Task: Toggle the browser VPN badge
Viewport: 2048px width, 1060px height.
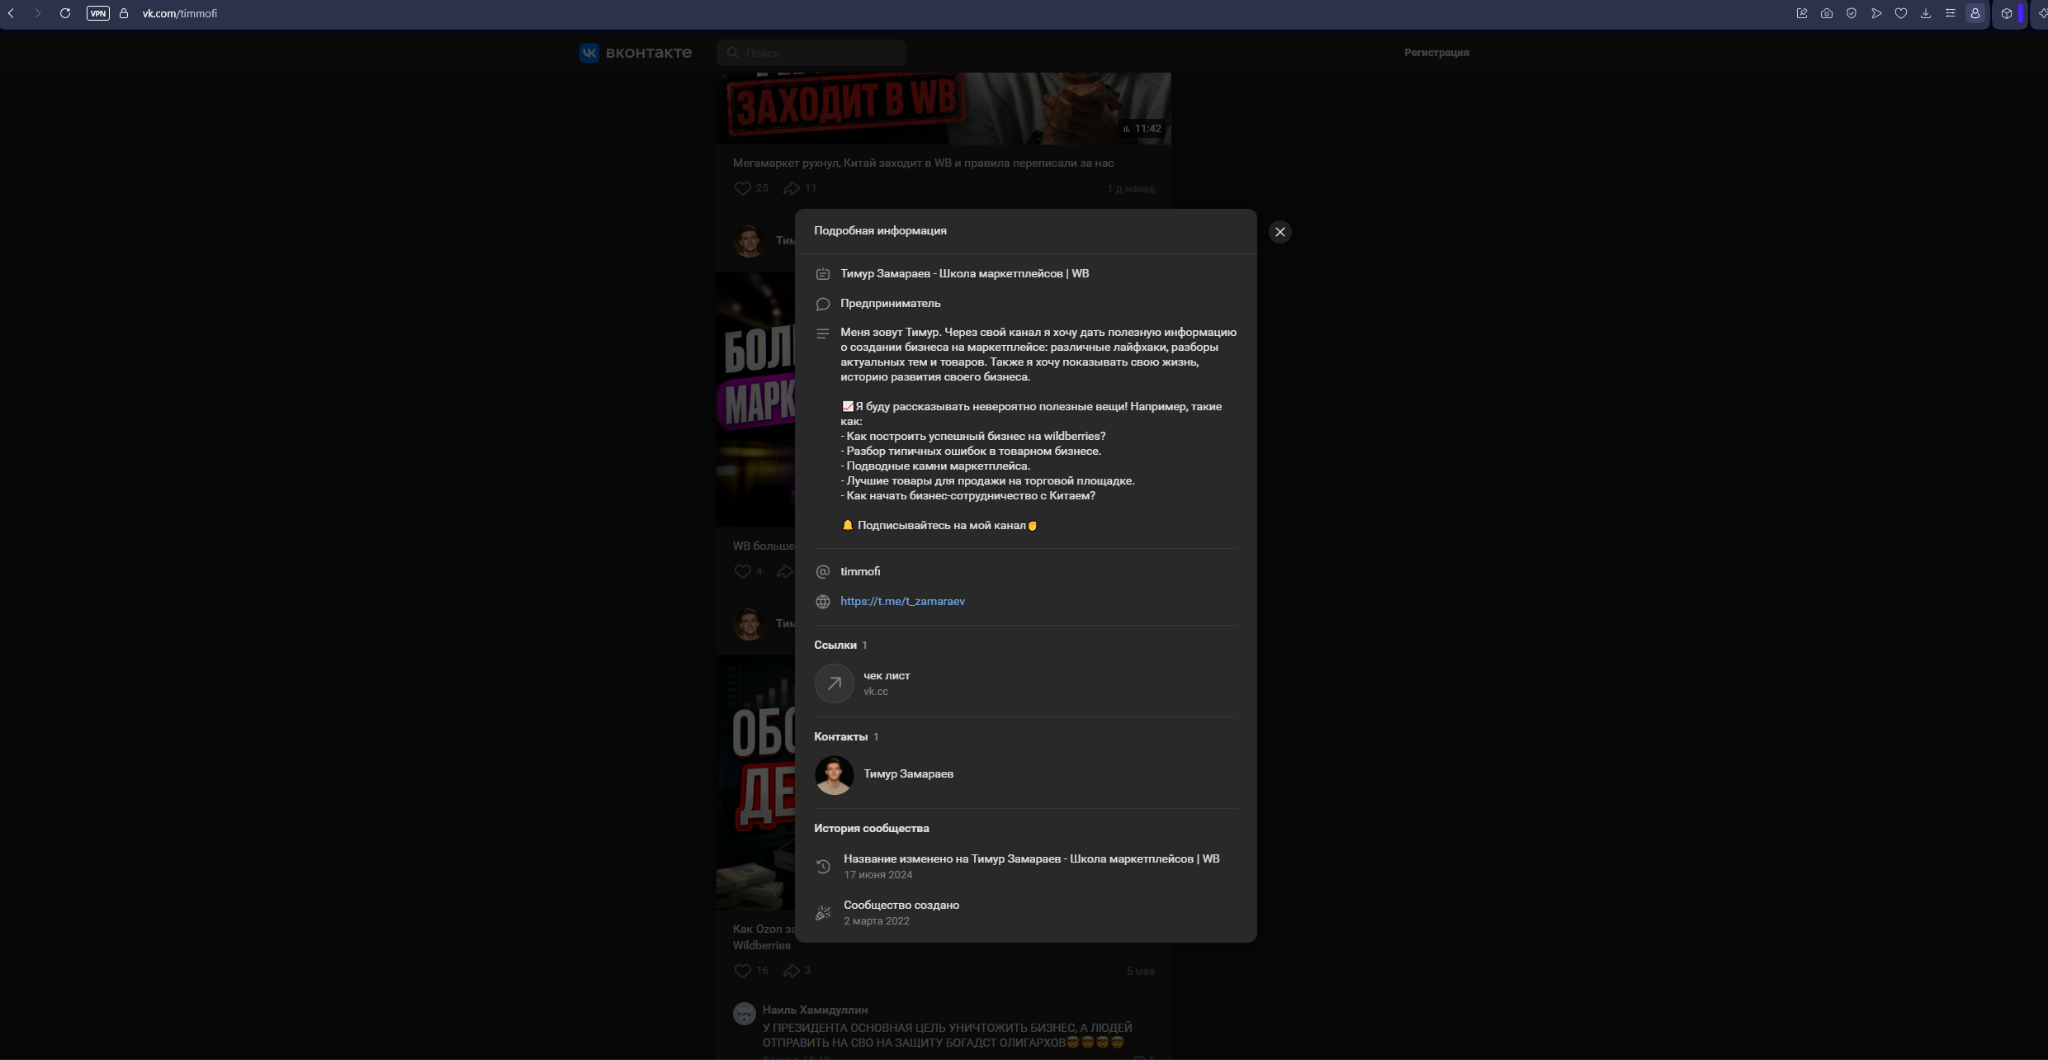Action: coord(98,13)
